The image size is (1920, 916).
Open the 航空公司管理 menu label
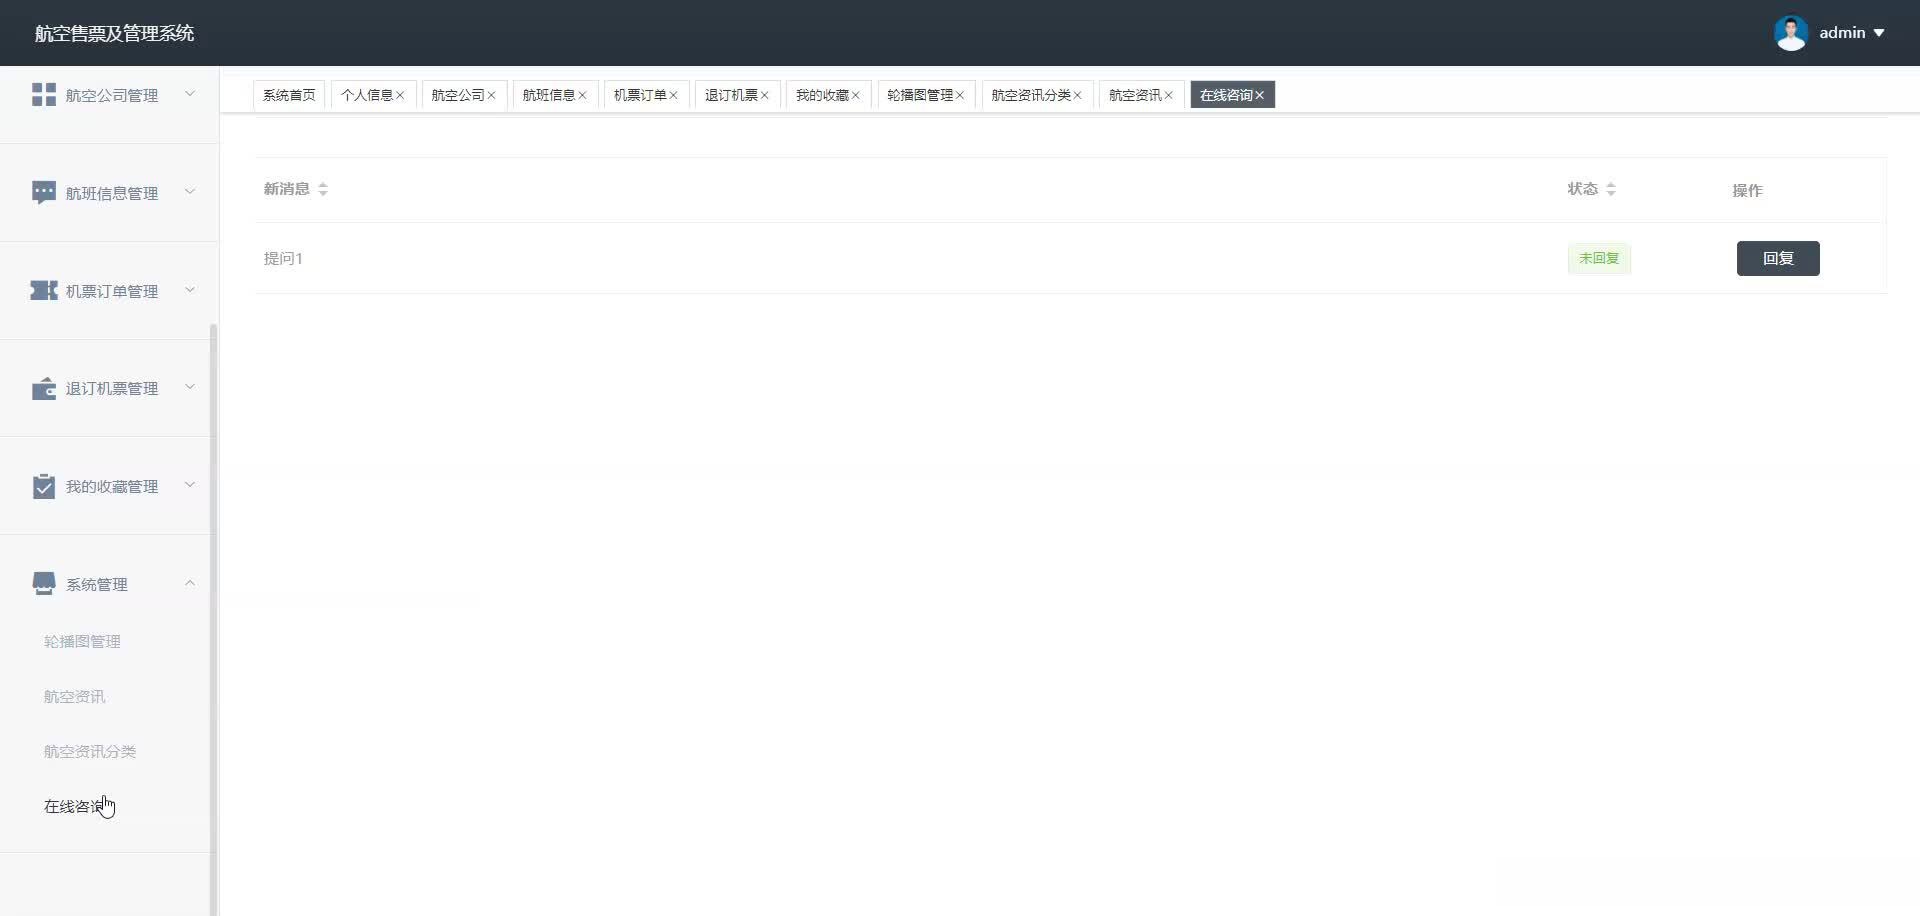tap(112, 95)
